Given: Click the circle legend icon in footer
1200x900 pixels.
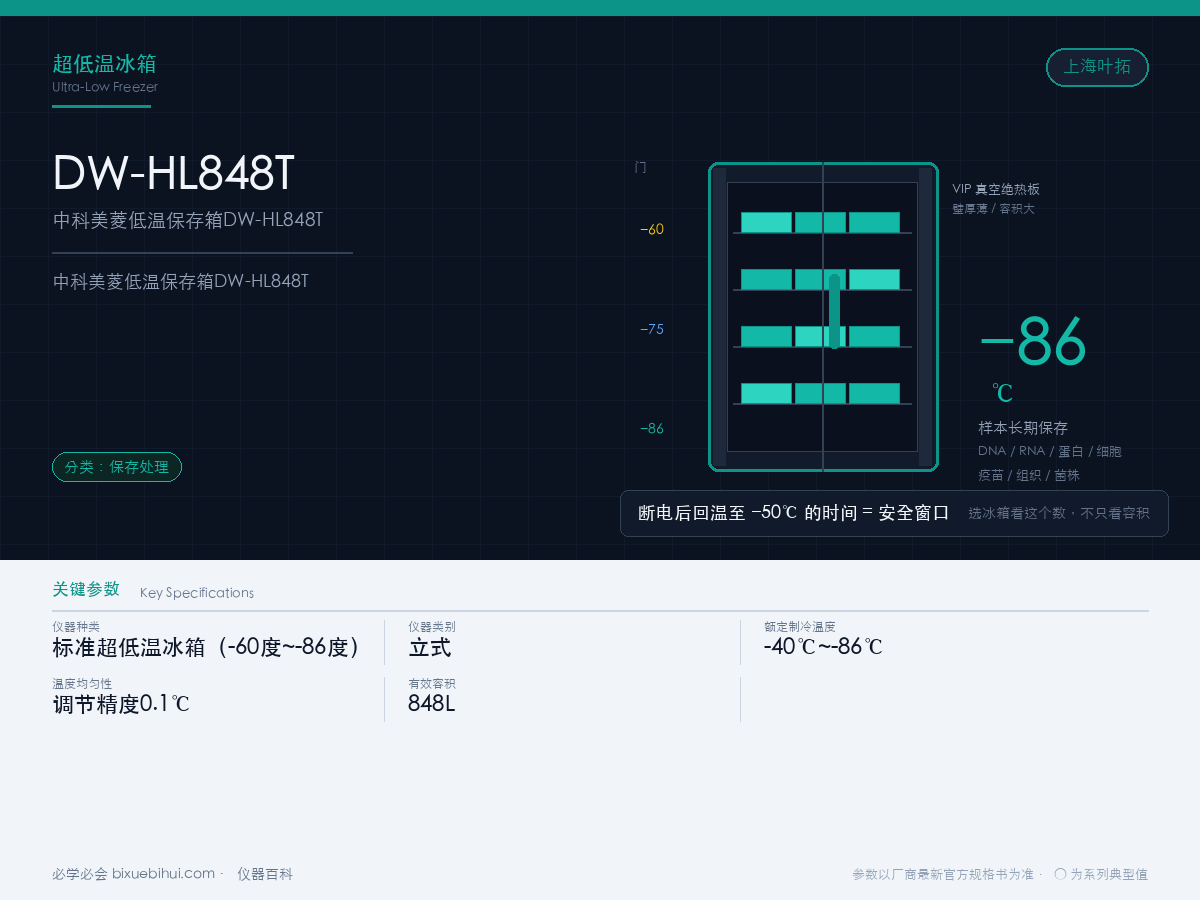Looking at the screenshot, I should [x=1060, y=873].
